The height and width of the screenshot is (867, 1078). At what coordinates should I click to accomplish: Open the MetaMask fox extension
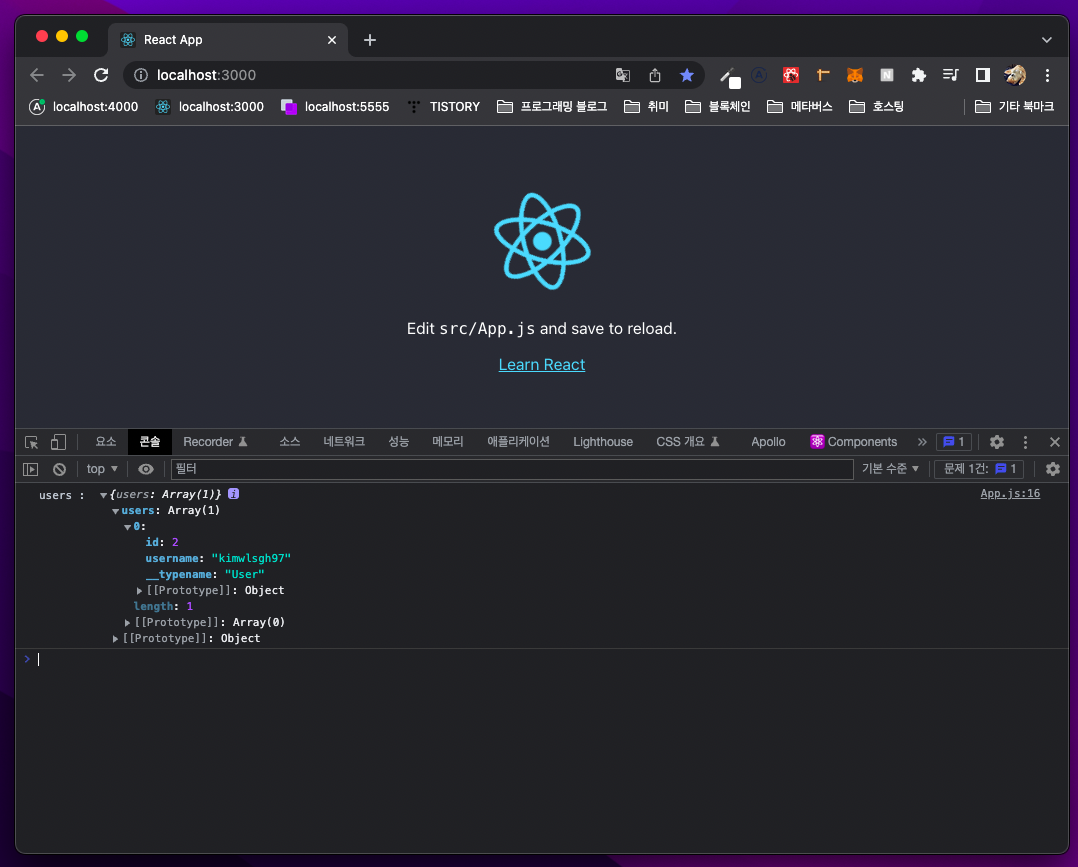tap(855, 75)
